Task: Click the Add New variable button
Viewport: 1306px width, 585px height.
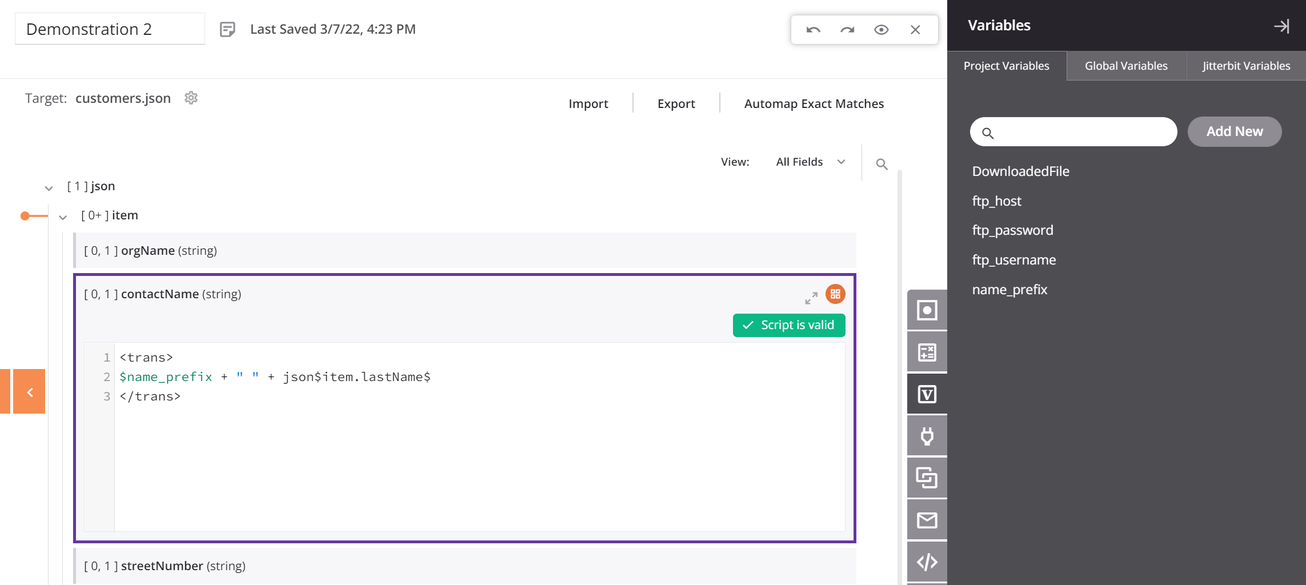Action: coord(1234,131)
